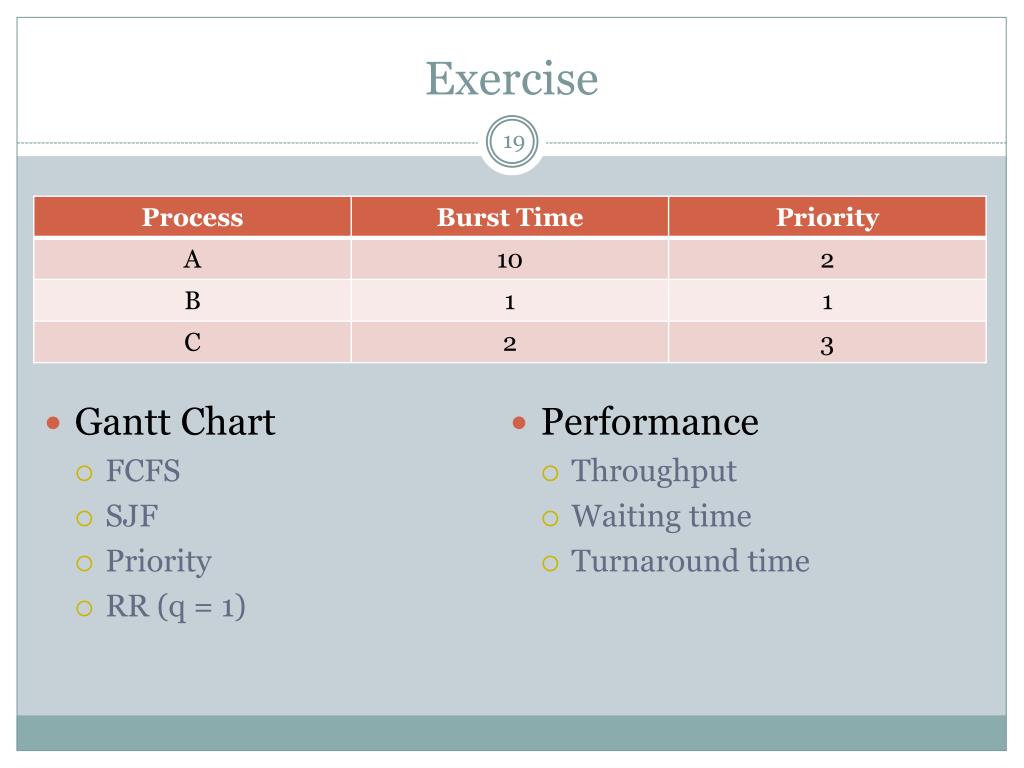The image size is (1024, 768).
Task: Click the SJF bullet item
Action: (132, 516)
